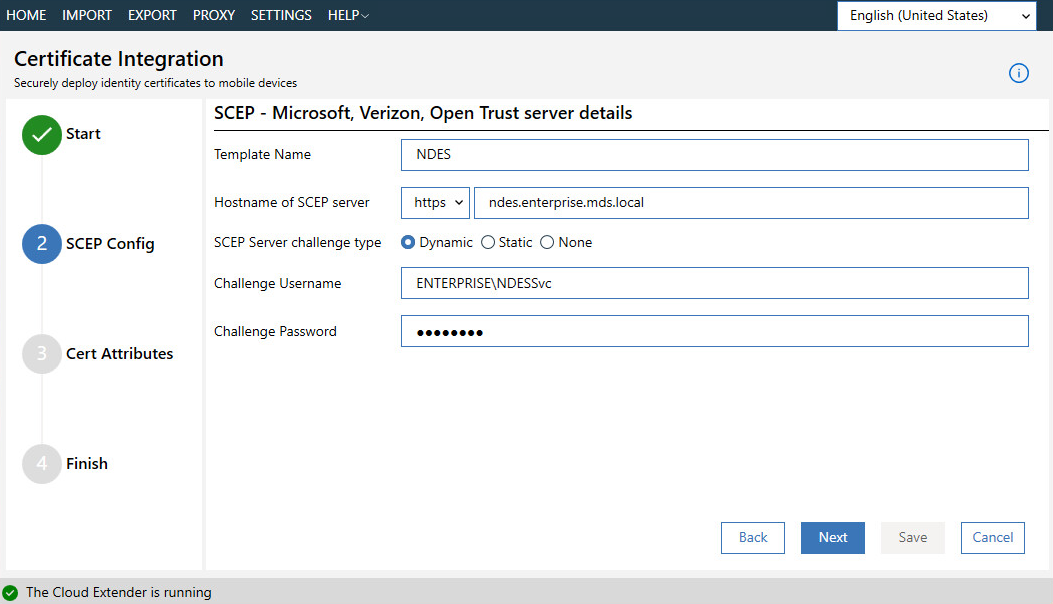Select the Finish step circle
The width and height of the screenshot is (1053, 604).
pyautogui.click(x=41, y=463)
